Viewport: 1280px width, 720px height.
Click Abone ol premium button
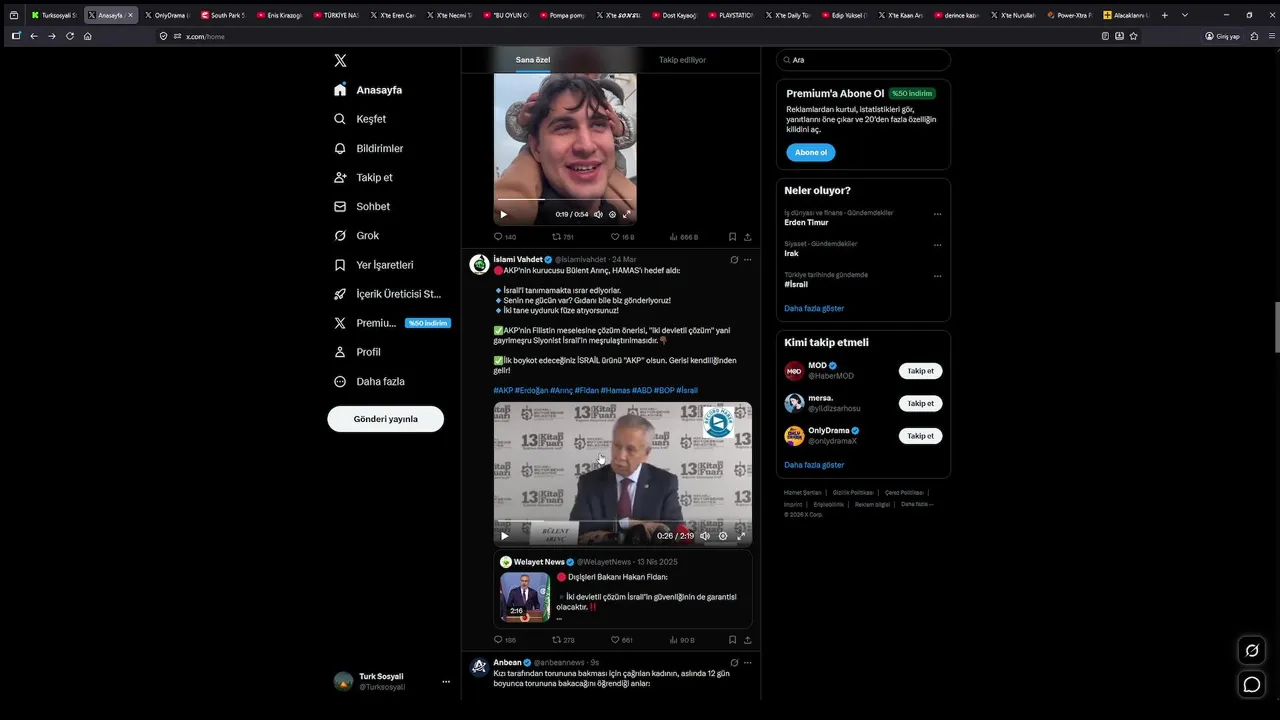click(810, 153)
